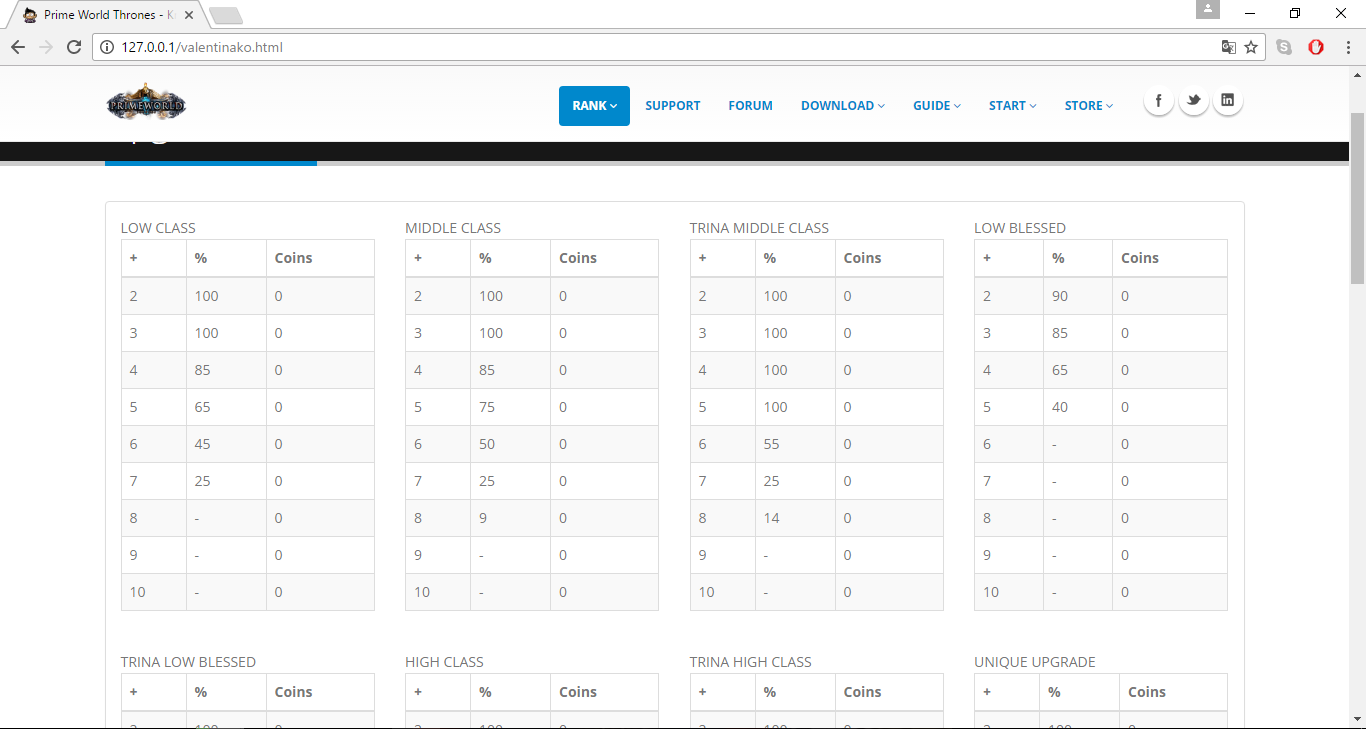Click the + column header in LOW BLESSED
This screenshot has height=729, width=1366.
coord(1009,258)
